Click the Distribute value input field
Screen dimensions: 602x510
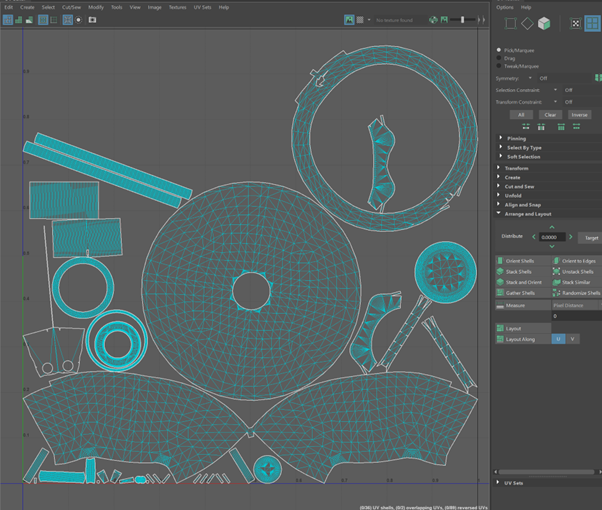coord(552,237)
